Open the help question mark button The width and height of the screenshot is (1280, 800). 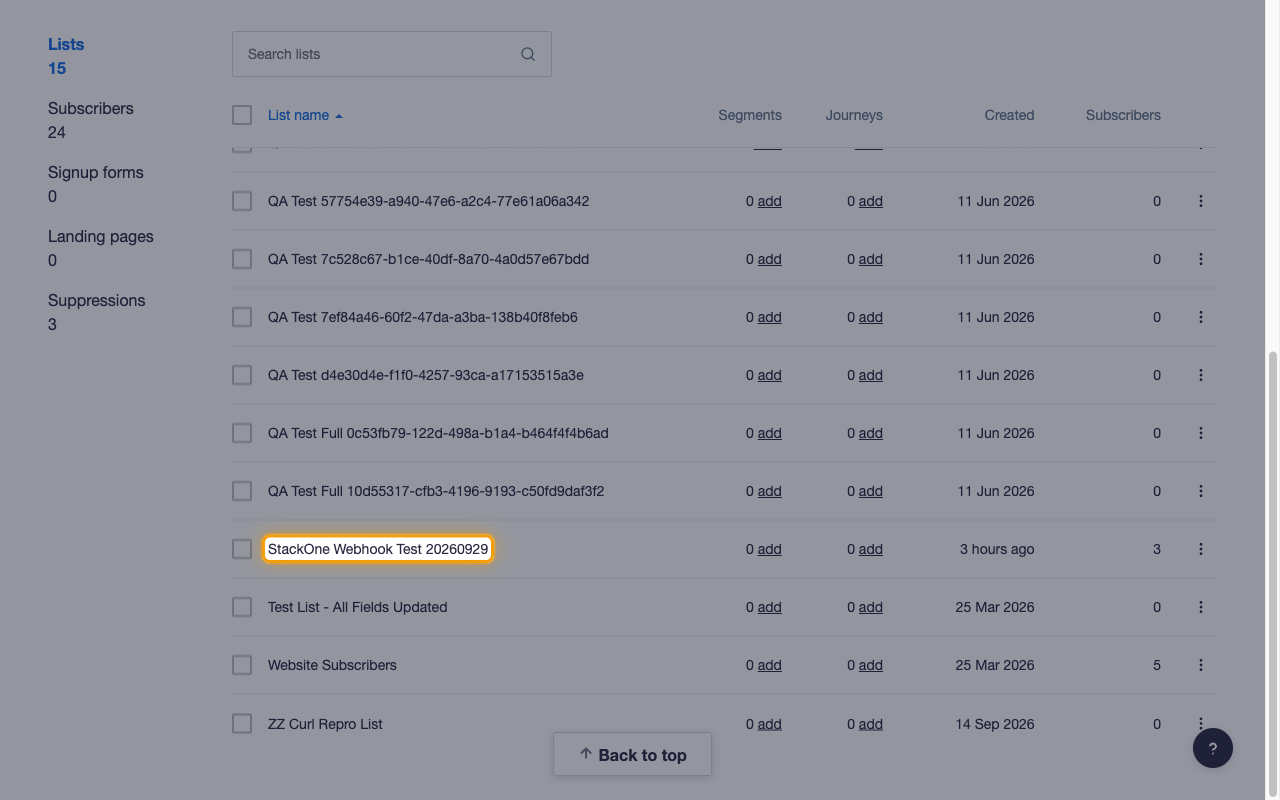tap(1213, 748)
